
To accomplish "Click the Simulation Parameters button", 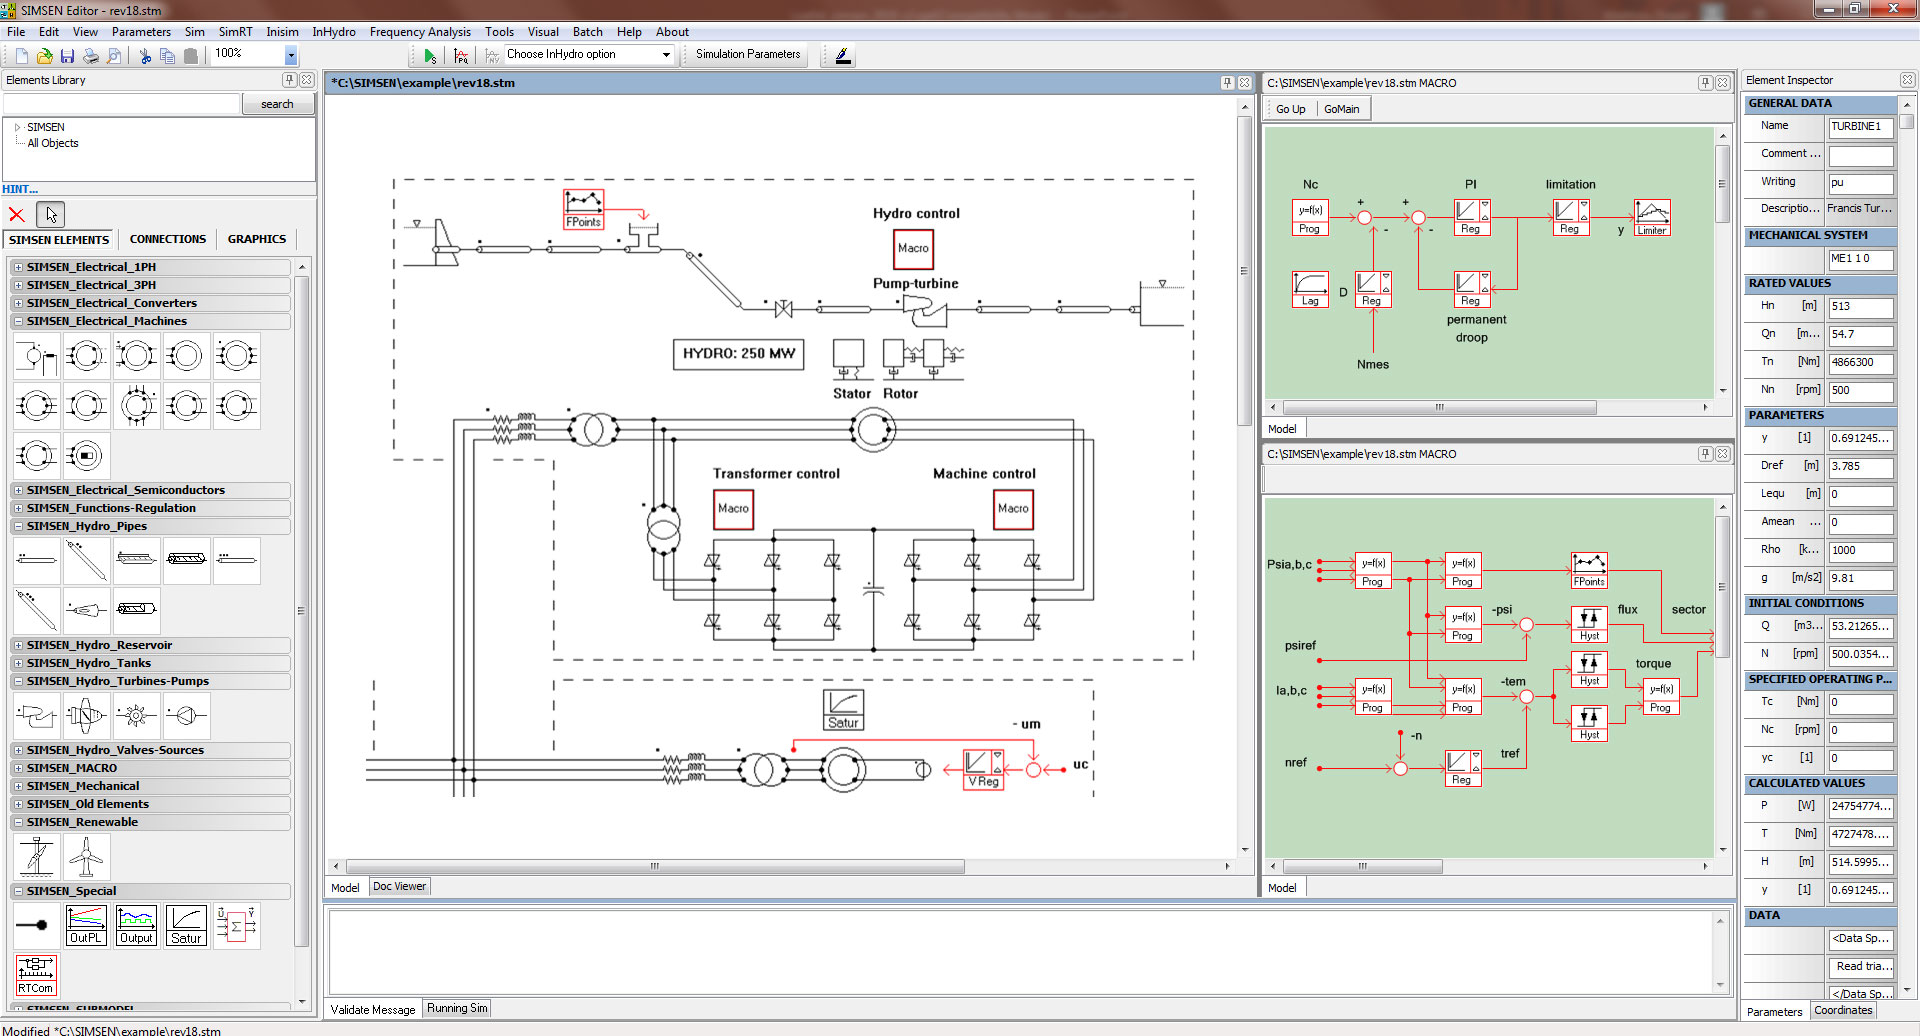I will (x=748, y=55).
